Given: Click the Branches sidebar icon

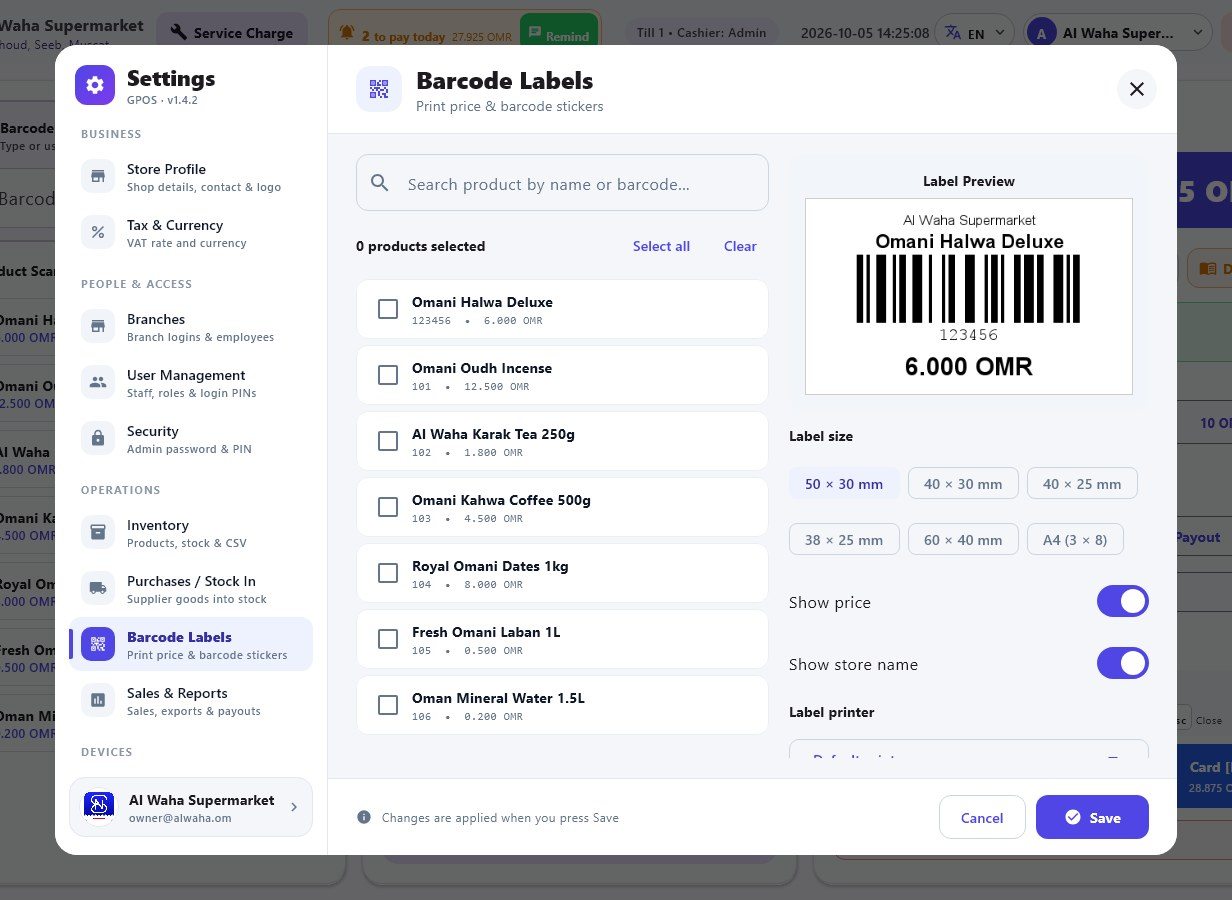Looking at the screenshot, I should point(98,326).
